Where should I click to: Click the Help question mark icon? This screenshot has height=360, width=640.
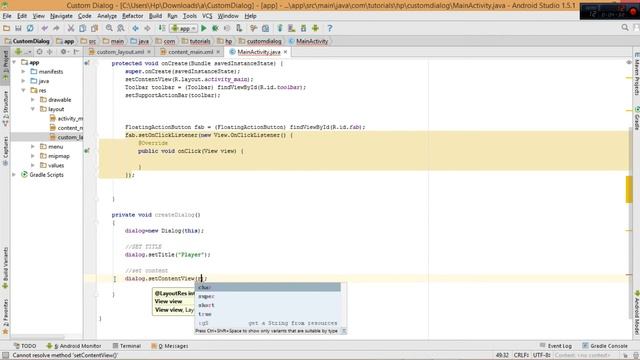pyautogui.click(x=329, y=28)
